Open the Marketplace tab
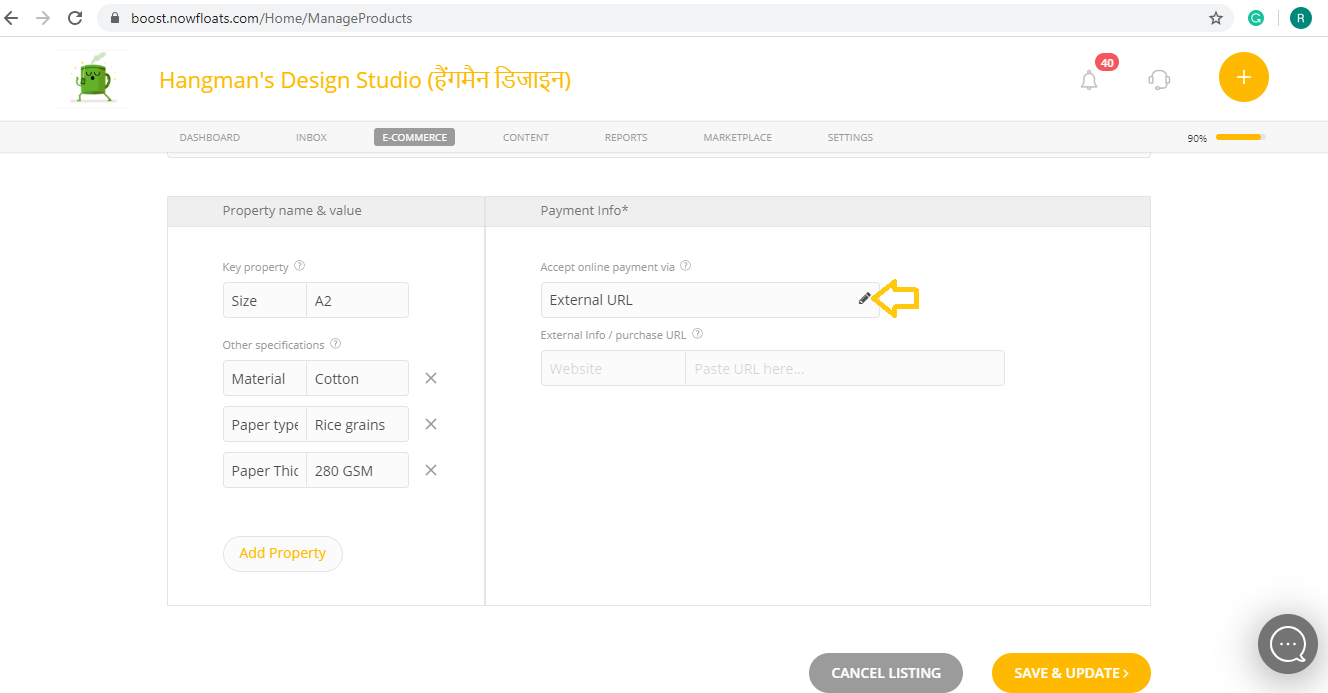The image size is (1328, 693). click(737, 137)
